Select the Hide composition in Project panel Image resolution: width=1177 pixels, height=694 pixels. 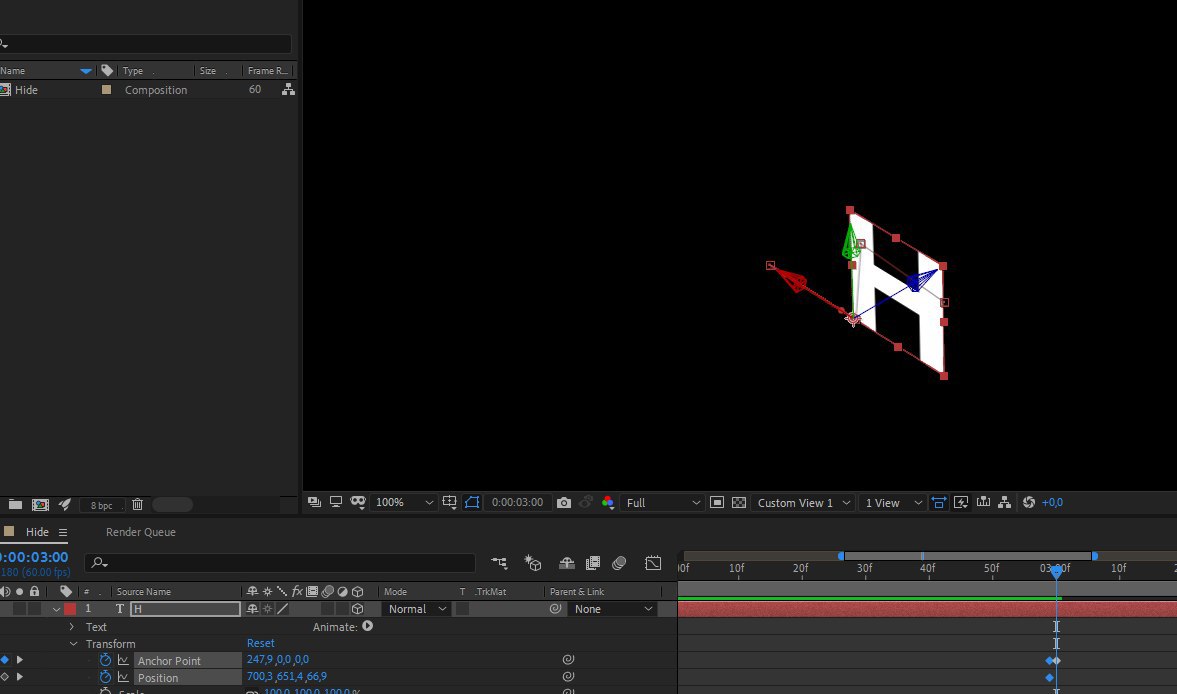[26, 89]
